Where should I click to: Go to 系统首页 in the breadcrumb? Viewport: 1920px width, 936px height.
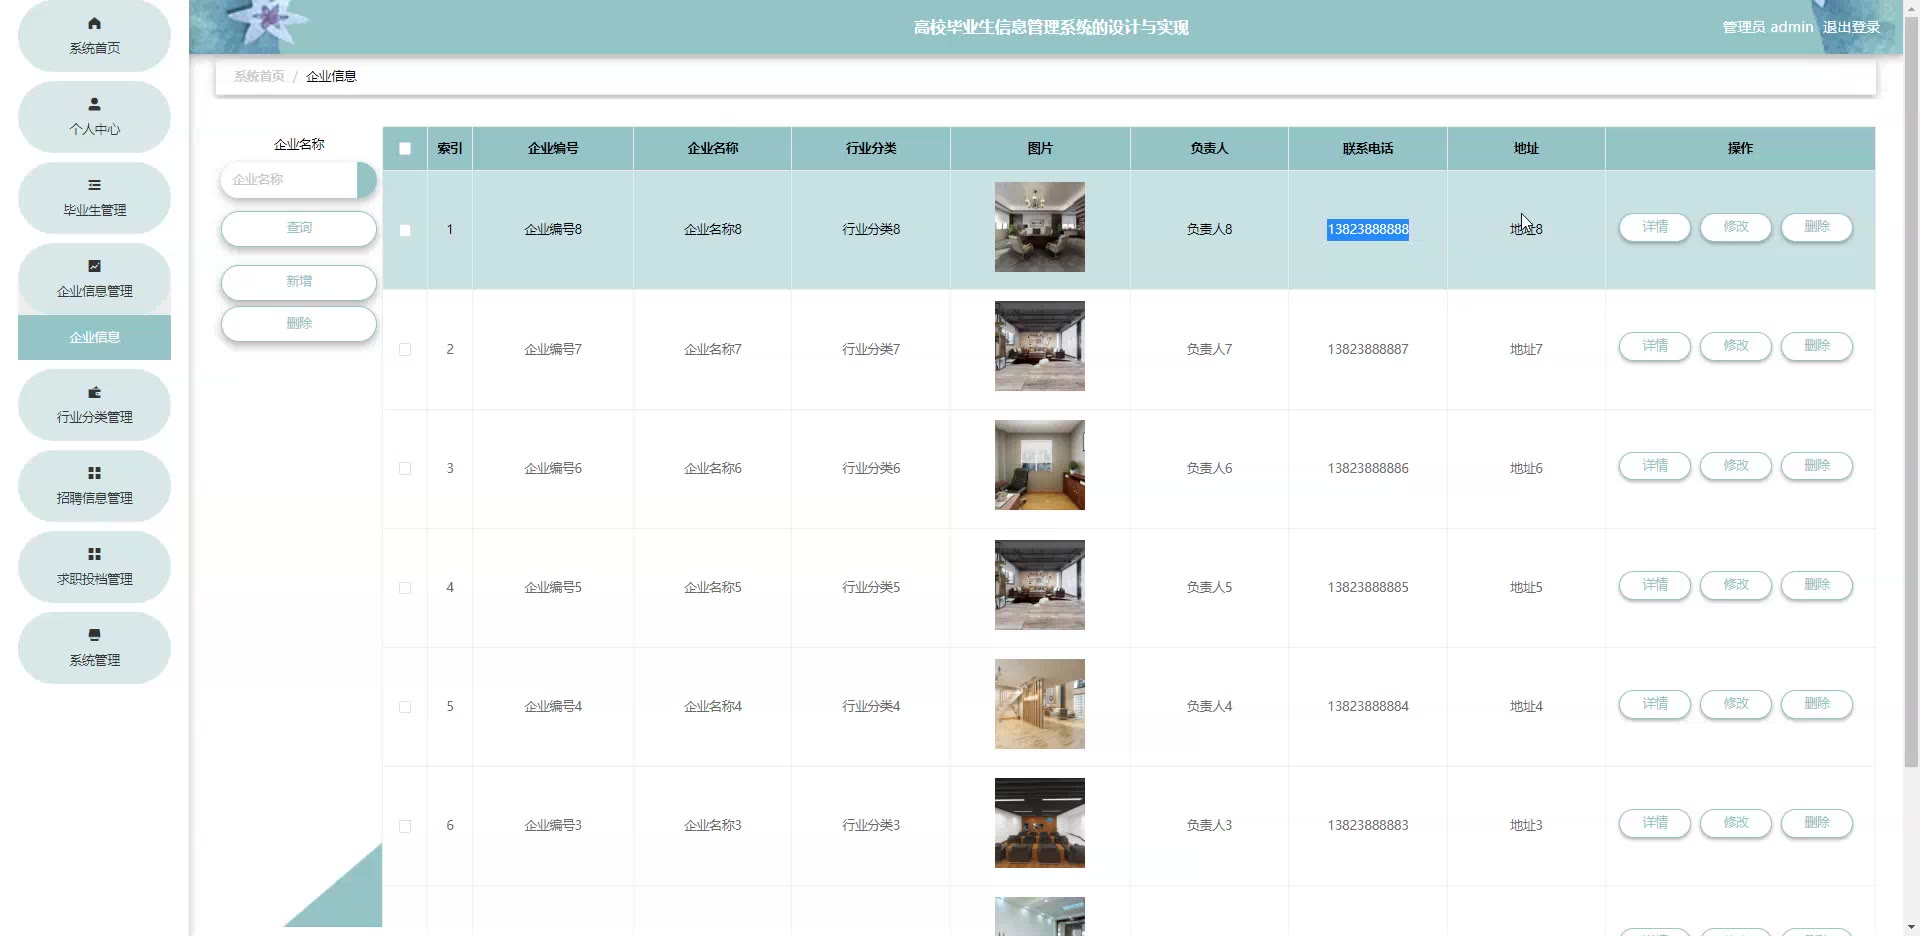pos(259,76)
